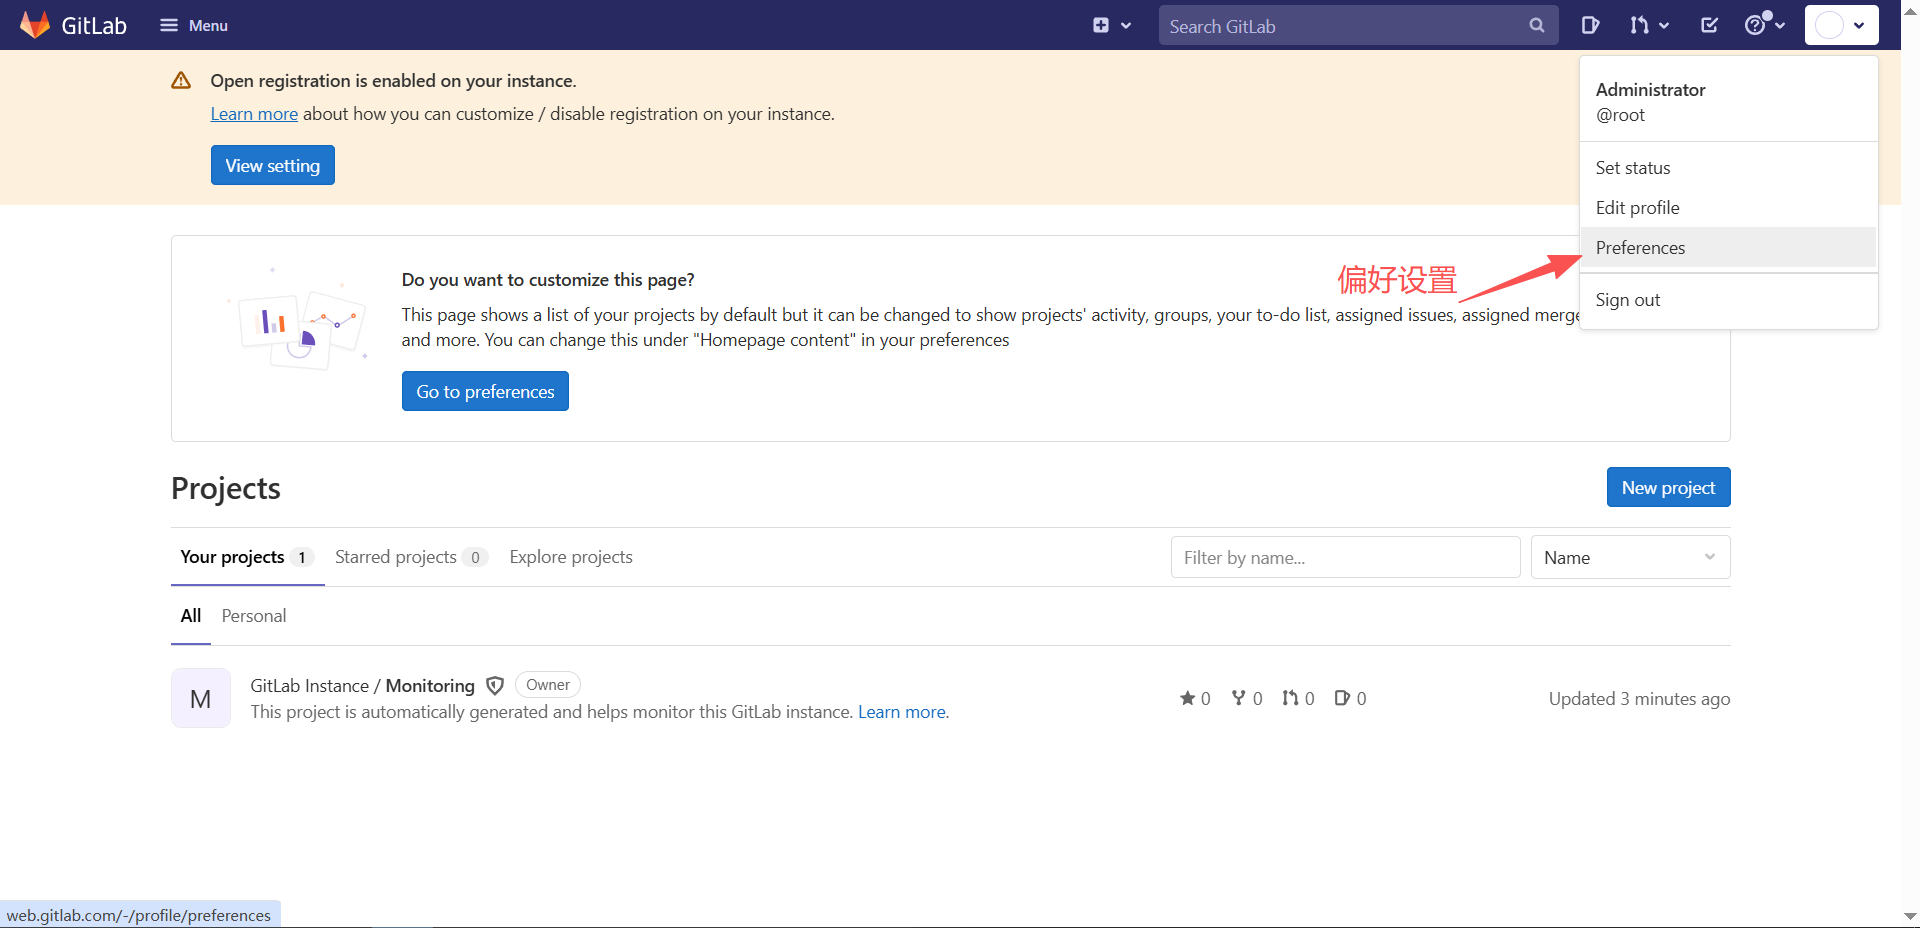
Task: Click the internal visibility shield icon
Action: tap(495, 685)
